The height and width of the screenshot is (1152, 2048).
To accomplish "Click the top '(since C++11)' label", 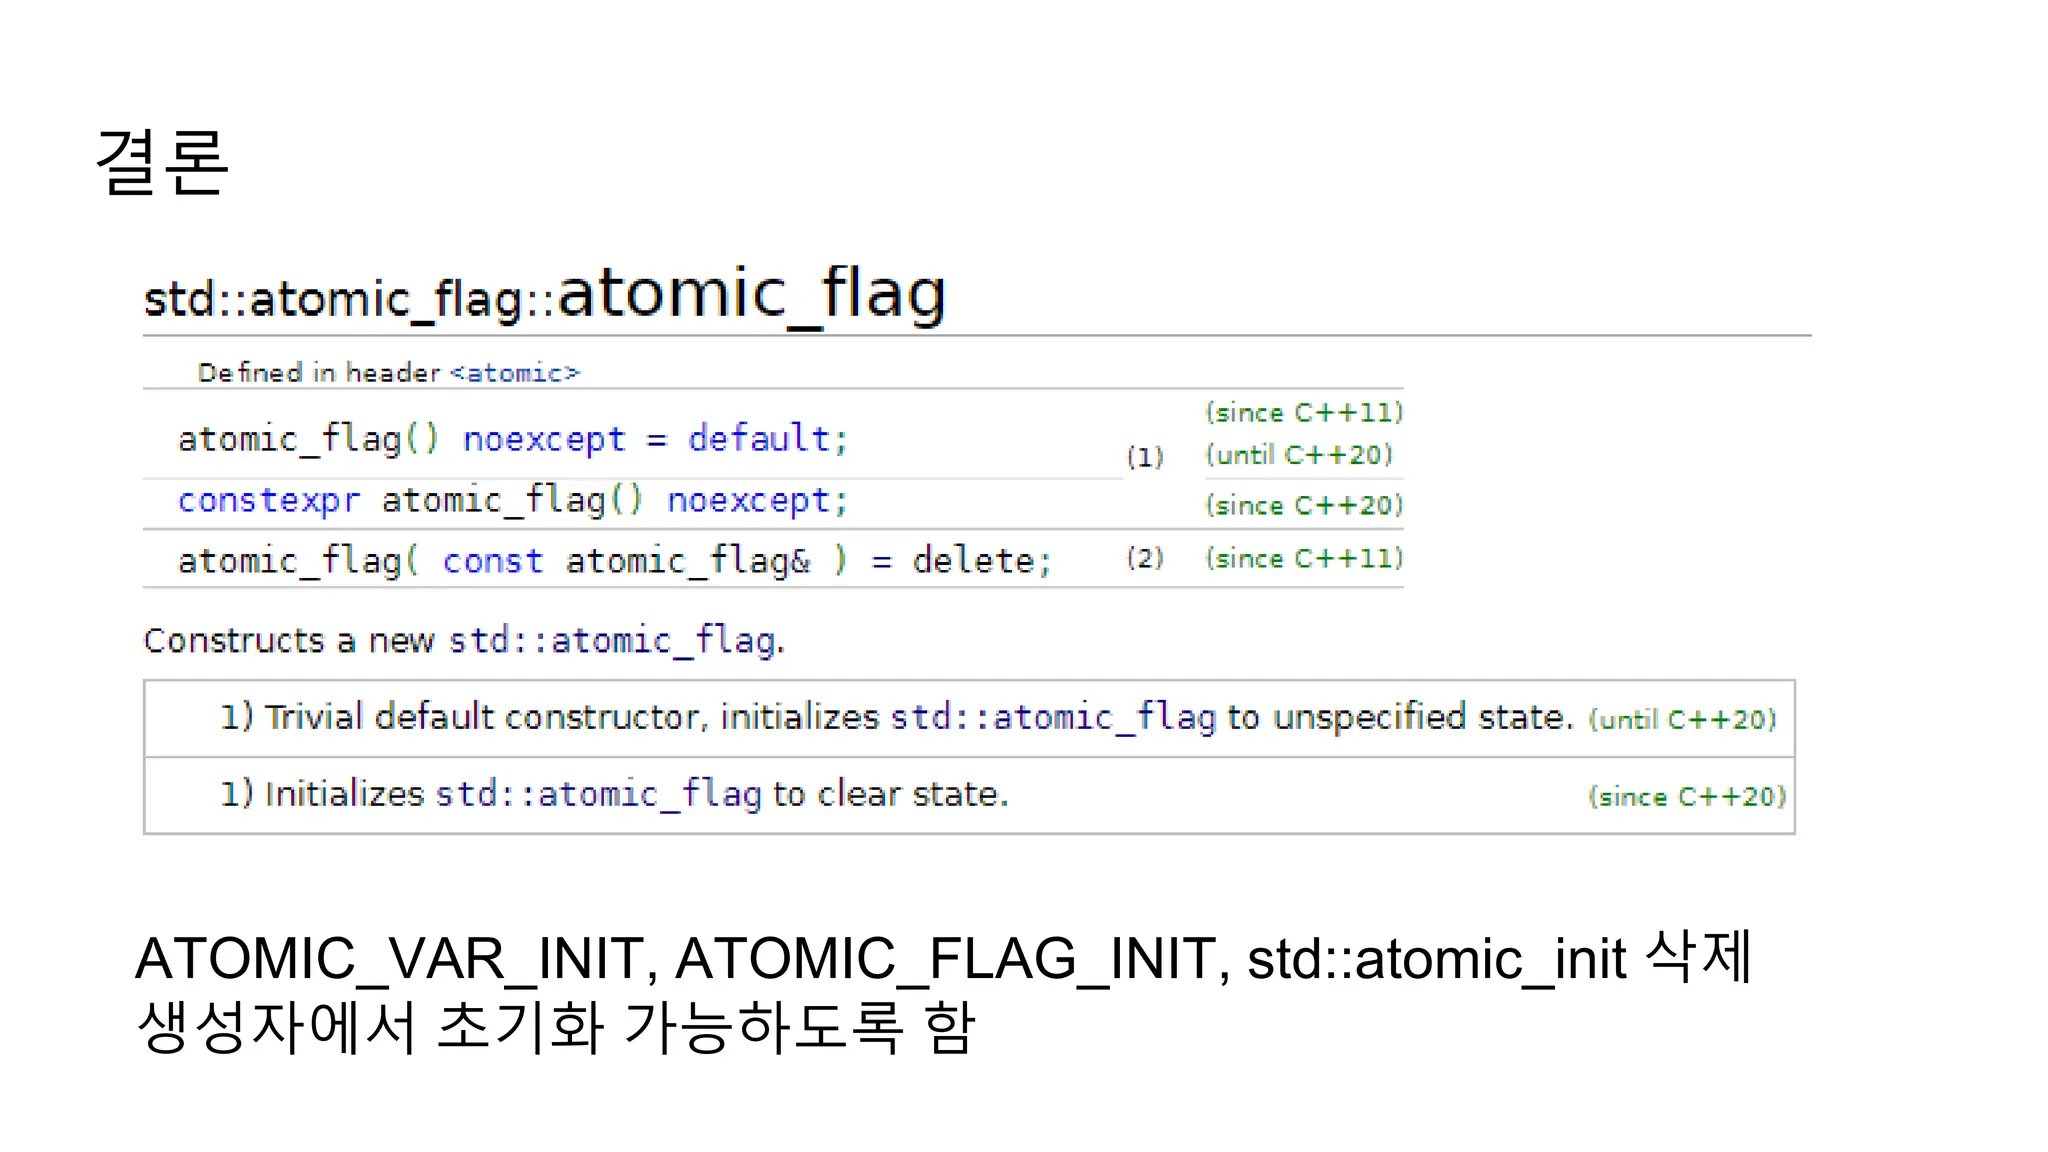I will click(1304, 413).
